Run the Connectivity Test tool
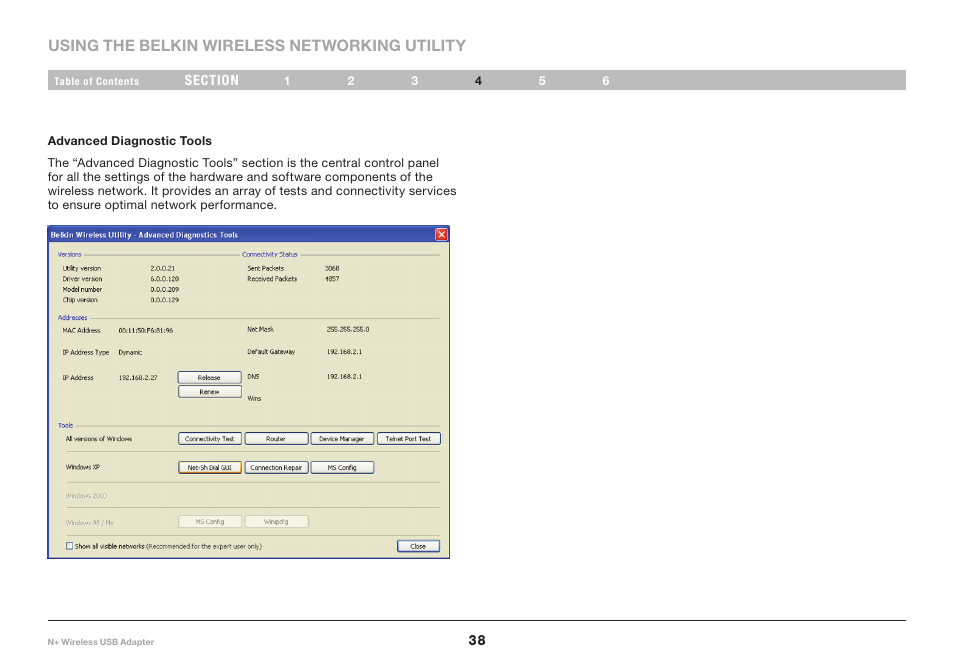The image size is (954, 668). [x=210, y=439]
